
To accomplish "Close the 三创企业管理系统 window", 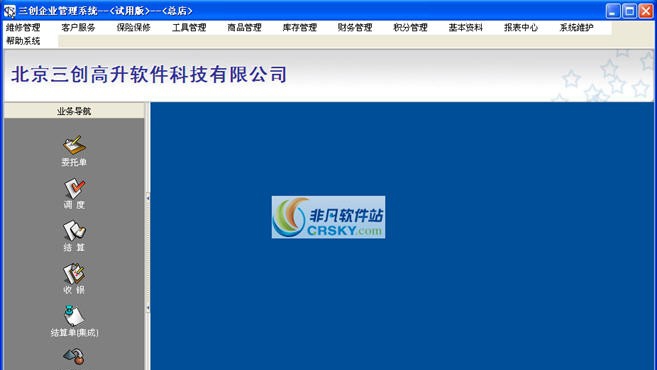I will (x=646, y=11).
